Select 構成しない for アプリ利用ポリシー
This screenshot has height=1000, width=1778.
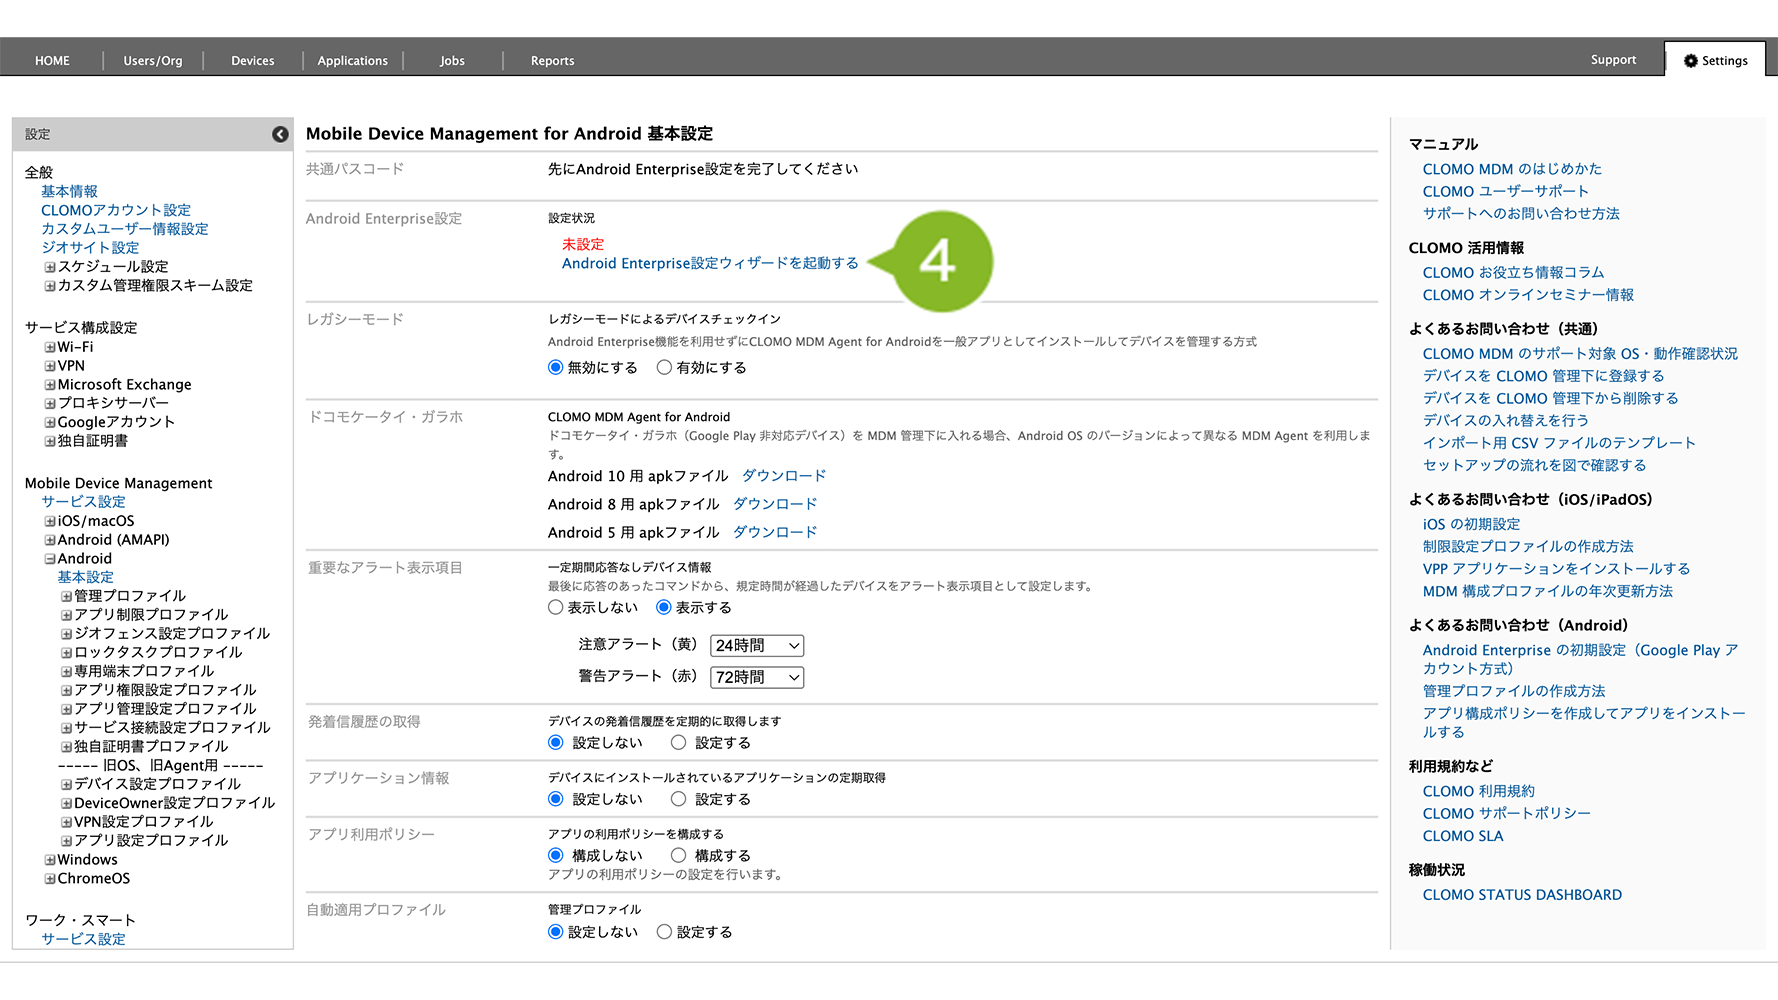pos(556,855)
